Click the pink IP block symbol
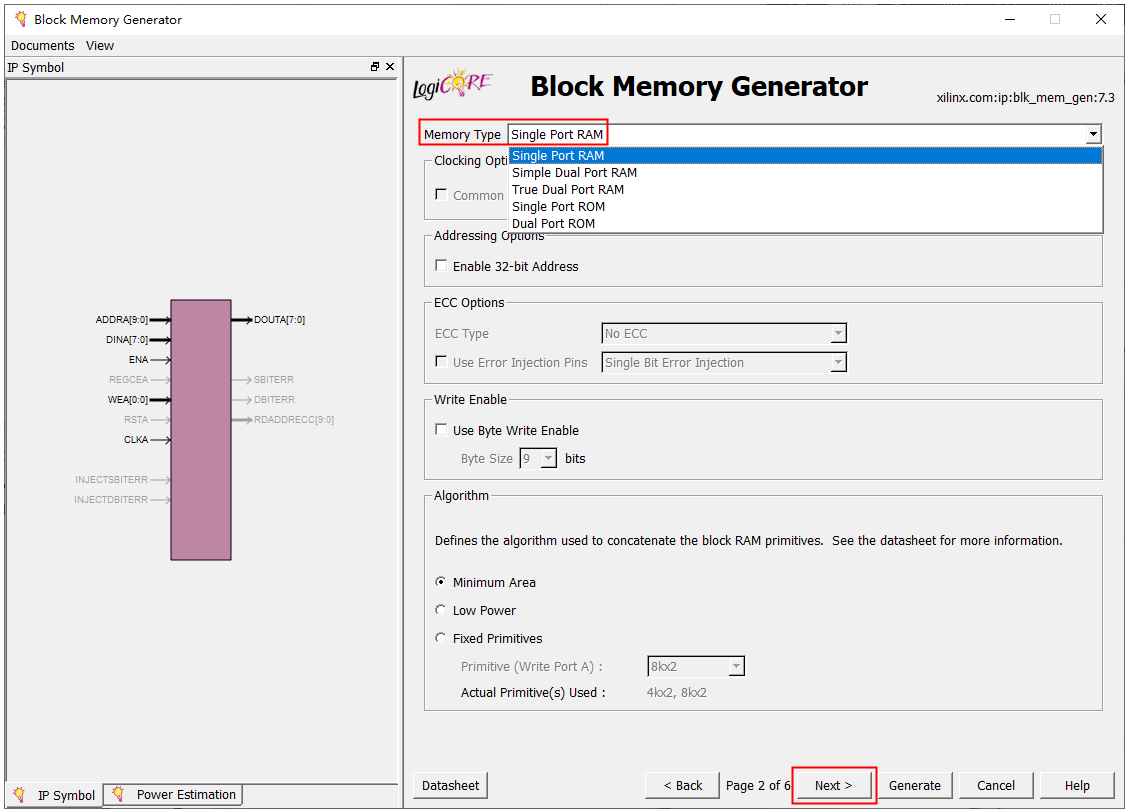The height and width of the screenshot is (812, 1128). (201, 429)
